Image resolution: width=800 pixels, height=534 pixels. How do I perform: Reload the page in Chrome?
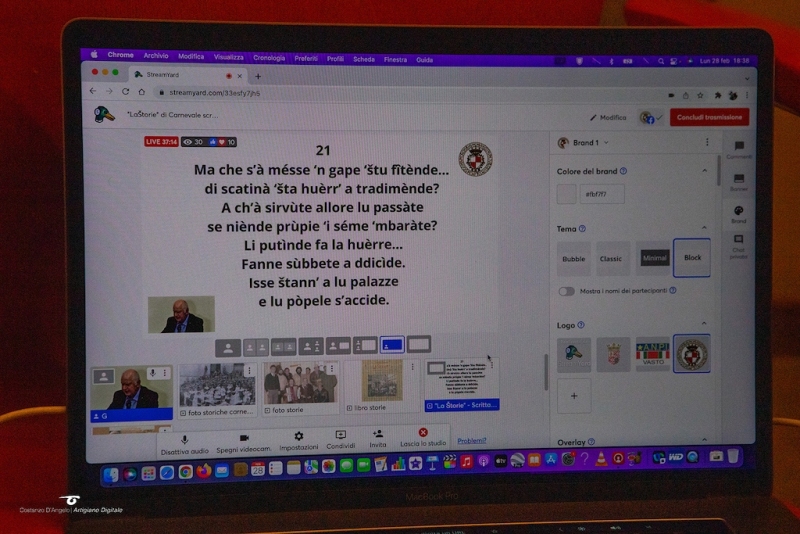(x=126, y=92)
